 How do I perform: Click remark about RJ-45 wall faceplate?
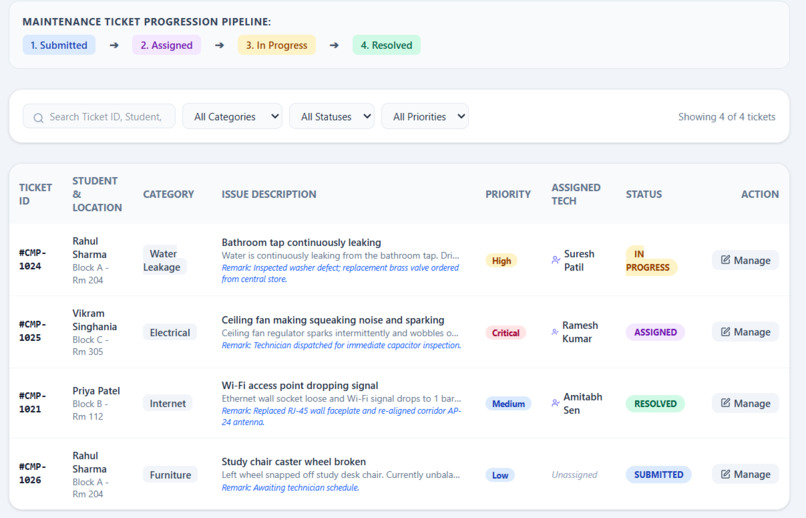[x=341, y=416]
